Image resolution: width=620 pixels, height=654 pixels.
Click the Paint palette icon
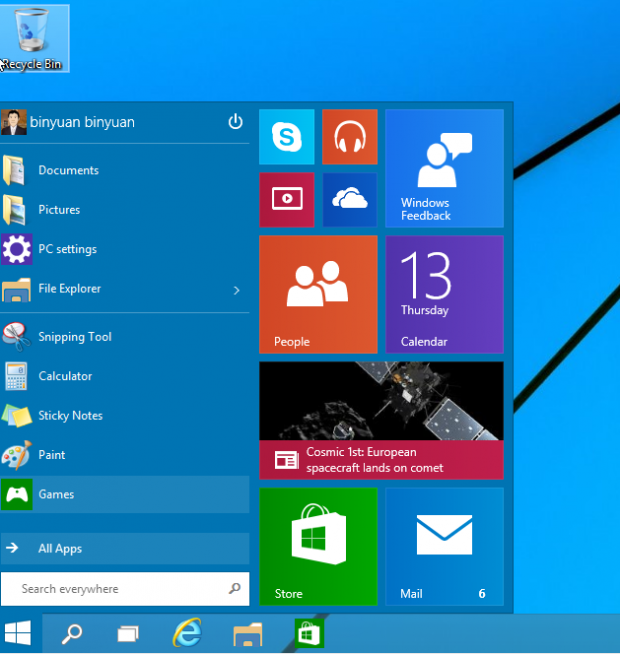pos(17,455)
